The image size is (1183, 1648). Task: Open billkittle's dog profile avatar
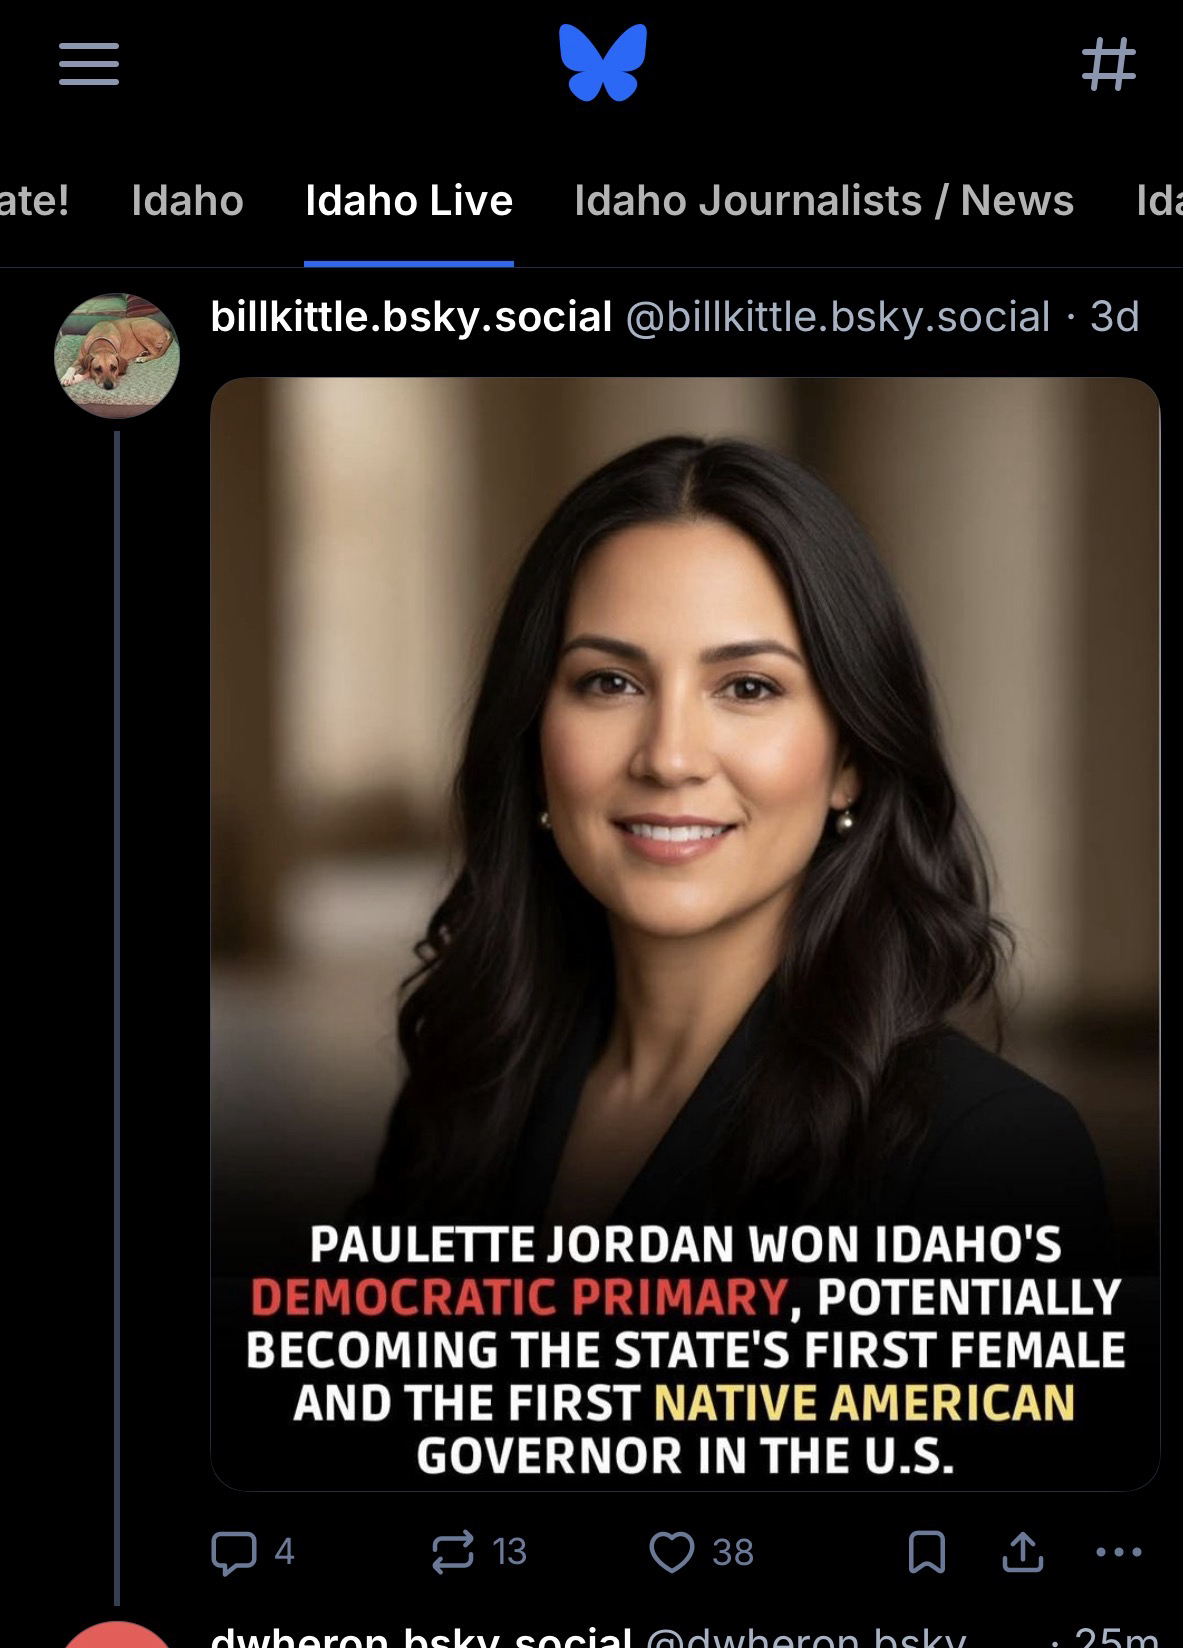tap(117, 355)
